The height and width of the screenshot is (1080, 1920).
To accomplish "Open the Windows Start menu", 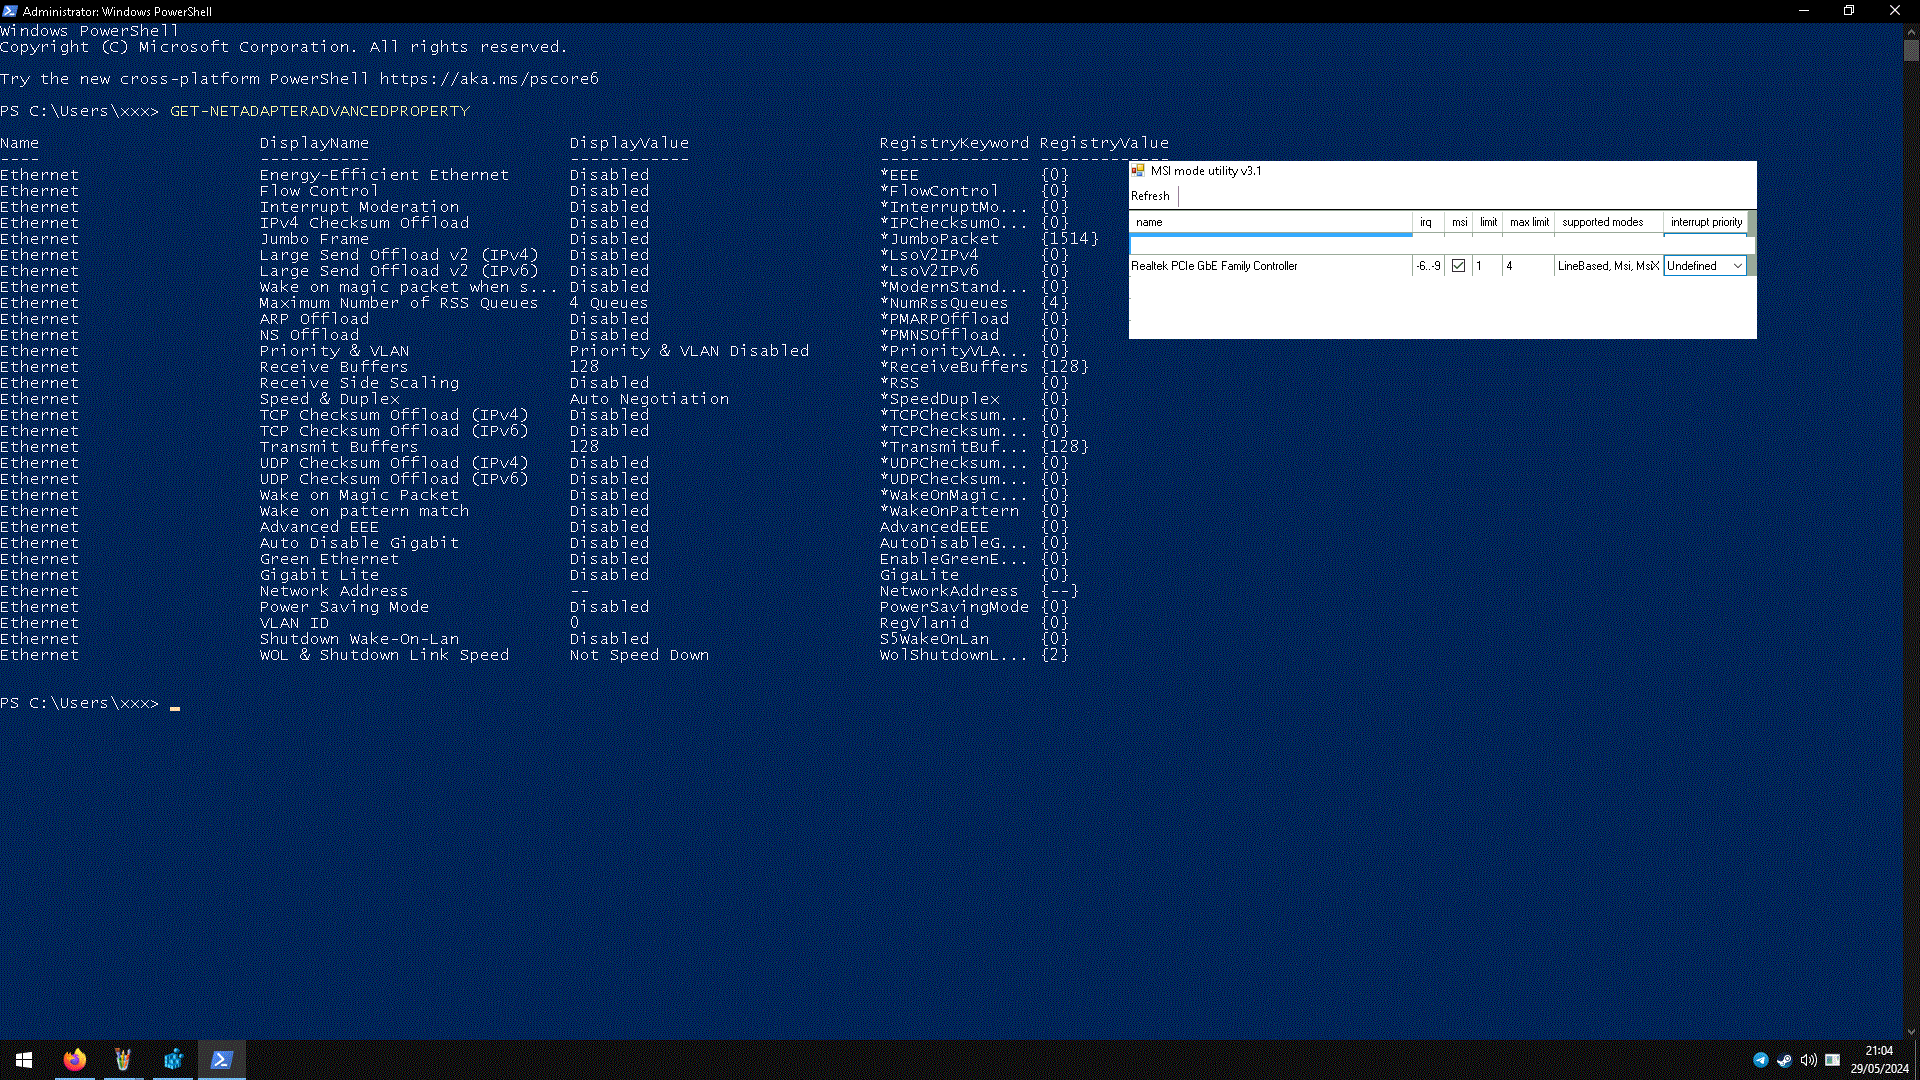I will click(x=24, y=1059).
